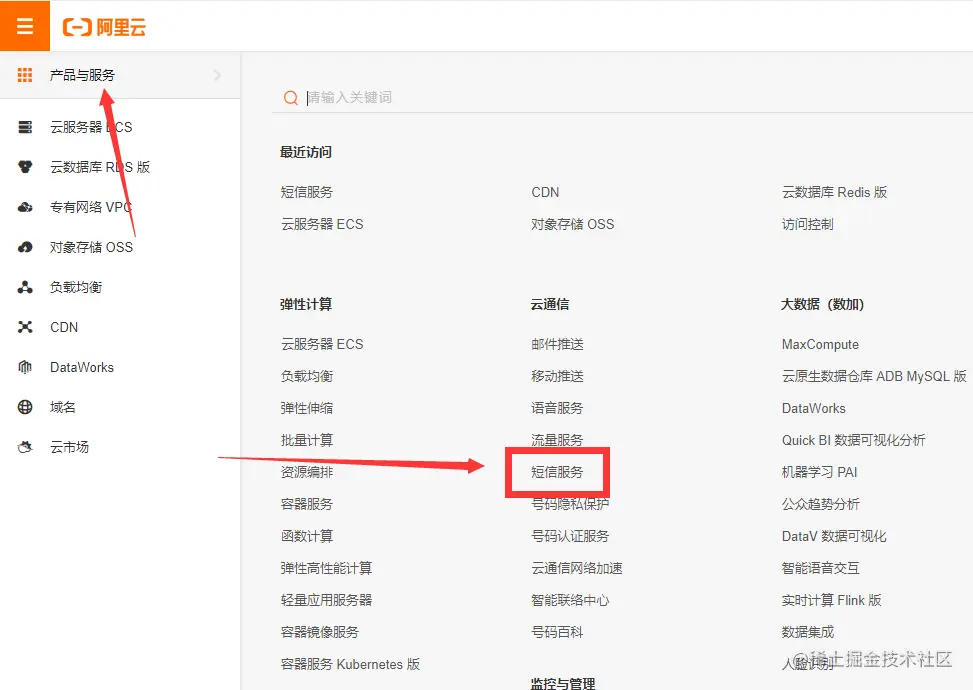The image size is (973, 690).
Task: Open 函数计算 link
Action: (x=307, y=536)
